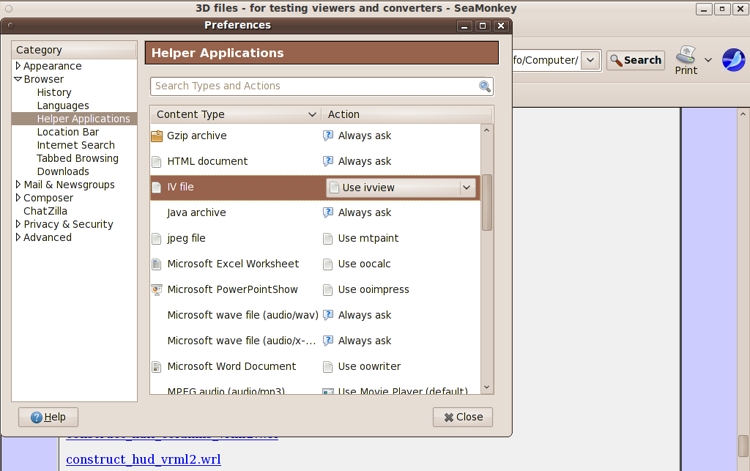750x471 pixels.
Task: Click the Gzip archive file icon
Action: coord(156,136)
